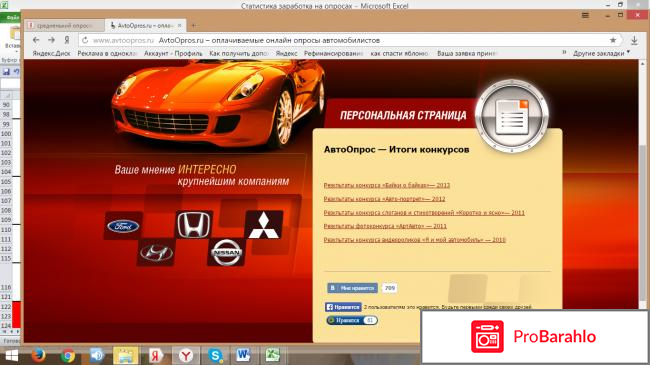Open the speaker app on the taskbar

(x=97, y=355)
